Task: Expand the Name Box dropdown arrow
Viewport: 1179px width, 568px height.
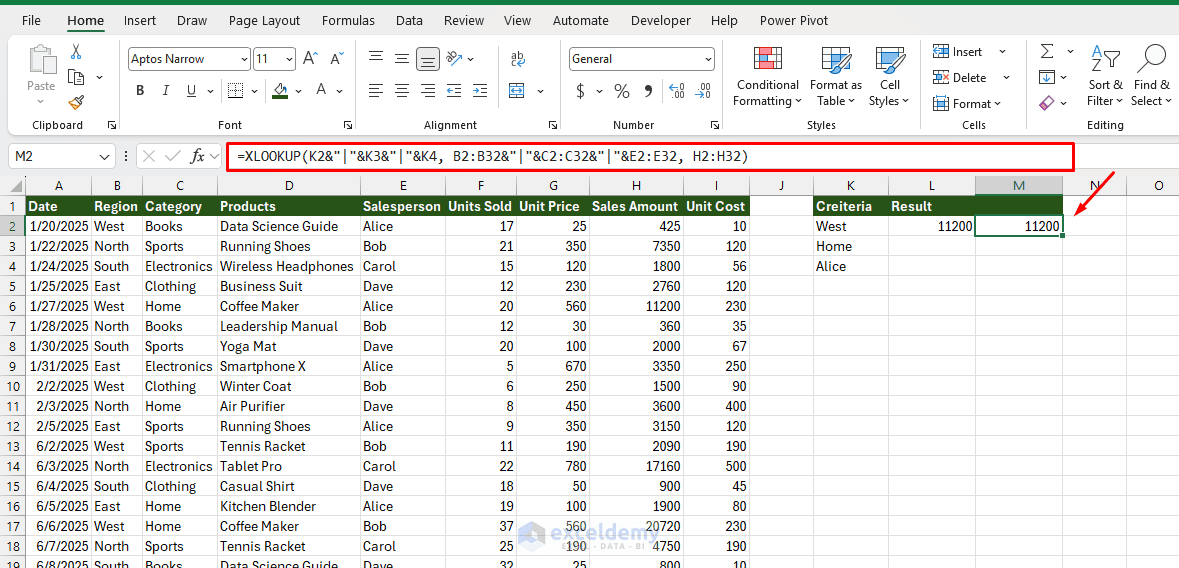Action: (x=104, y=156)
